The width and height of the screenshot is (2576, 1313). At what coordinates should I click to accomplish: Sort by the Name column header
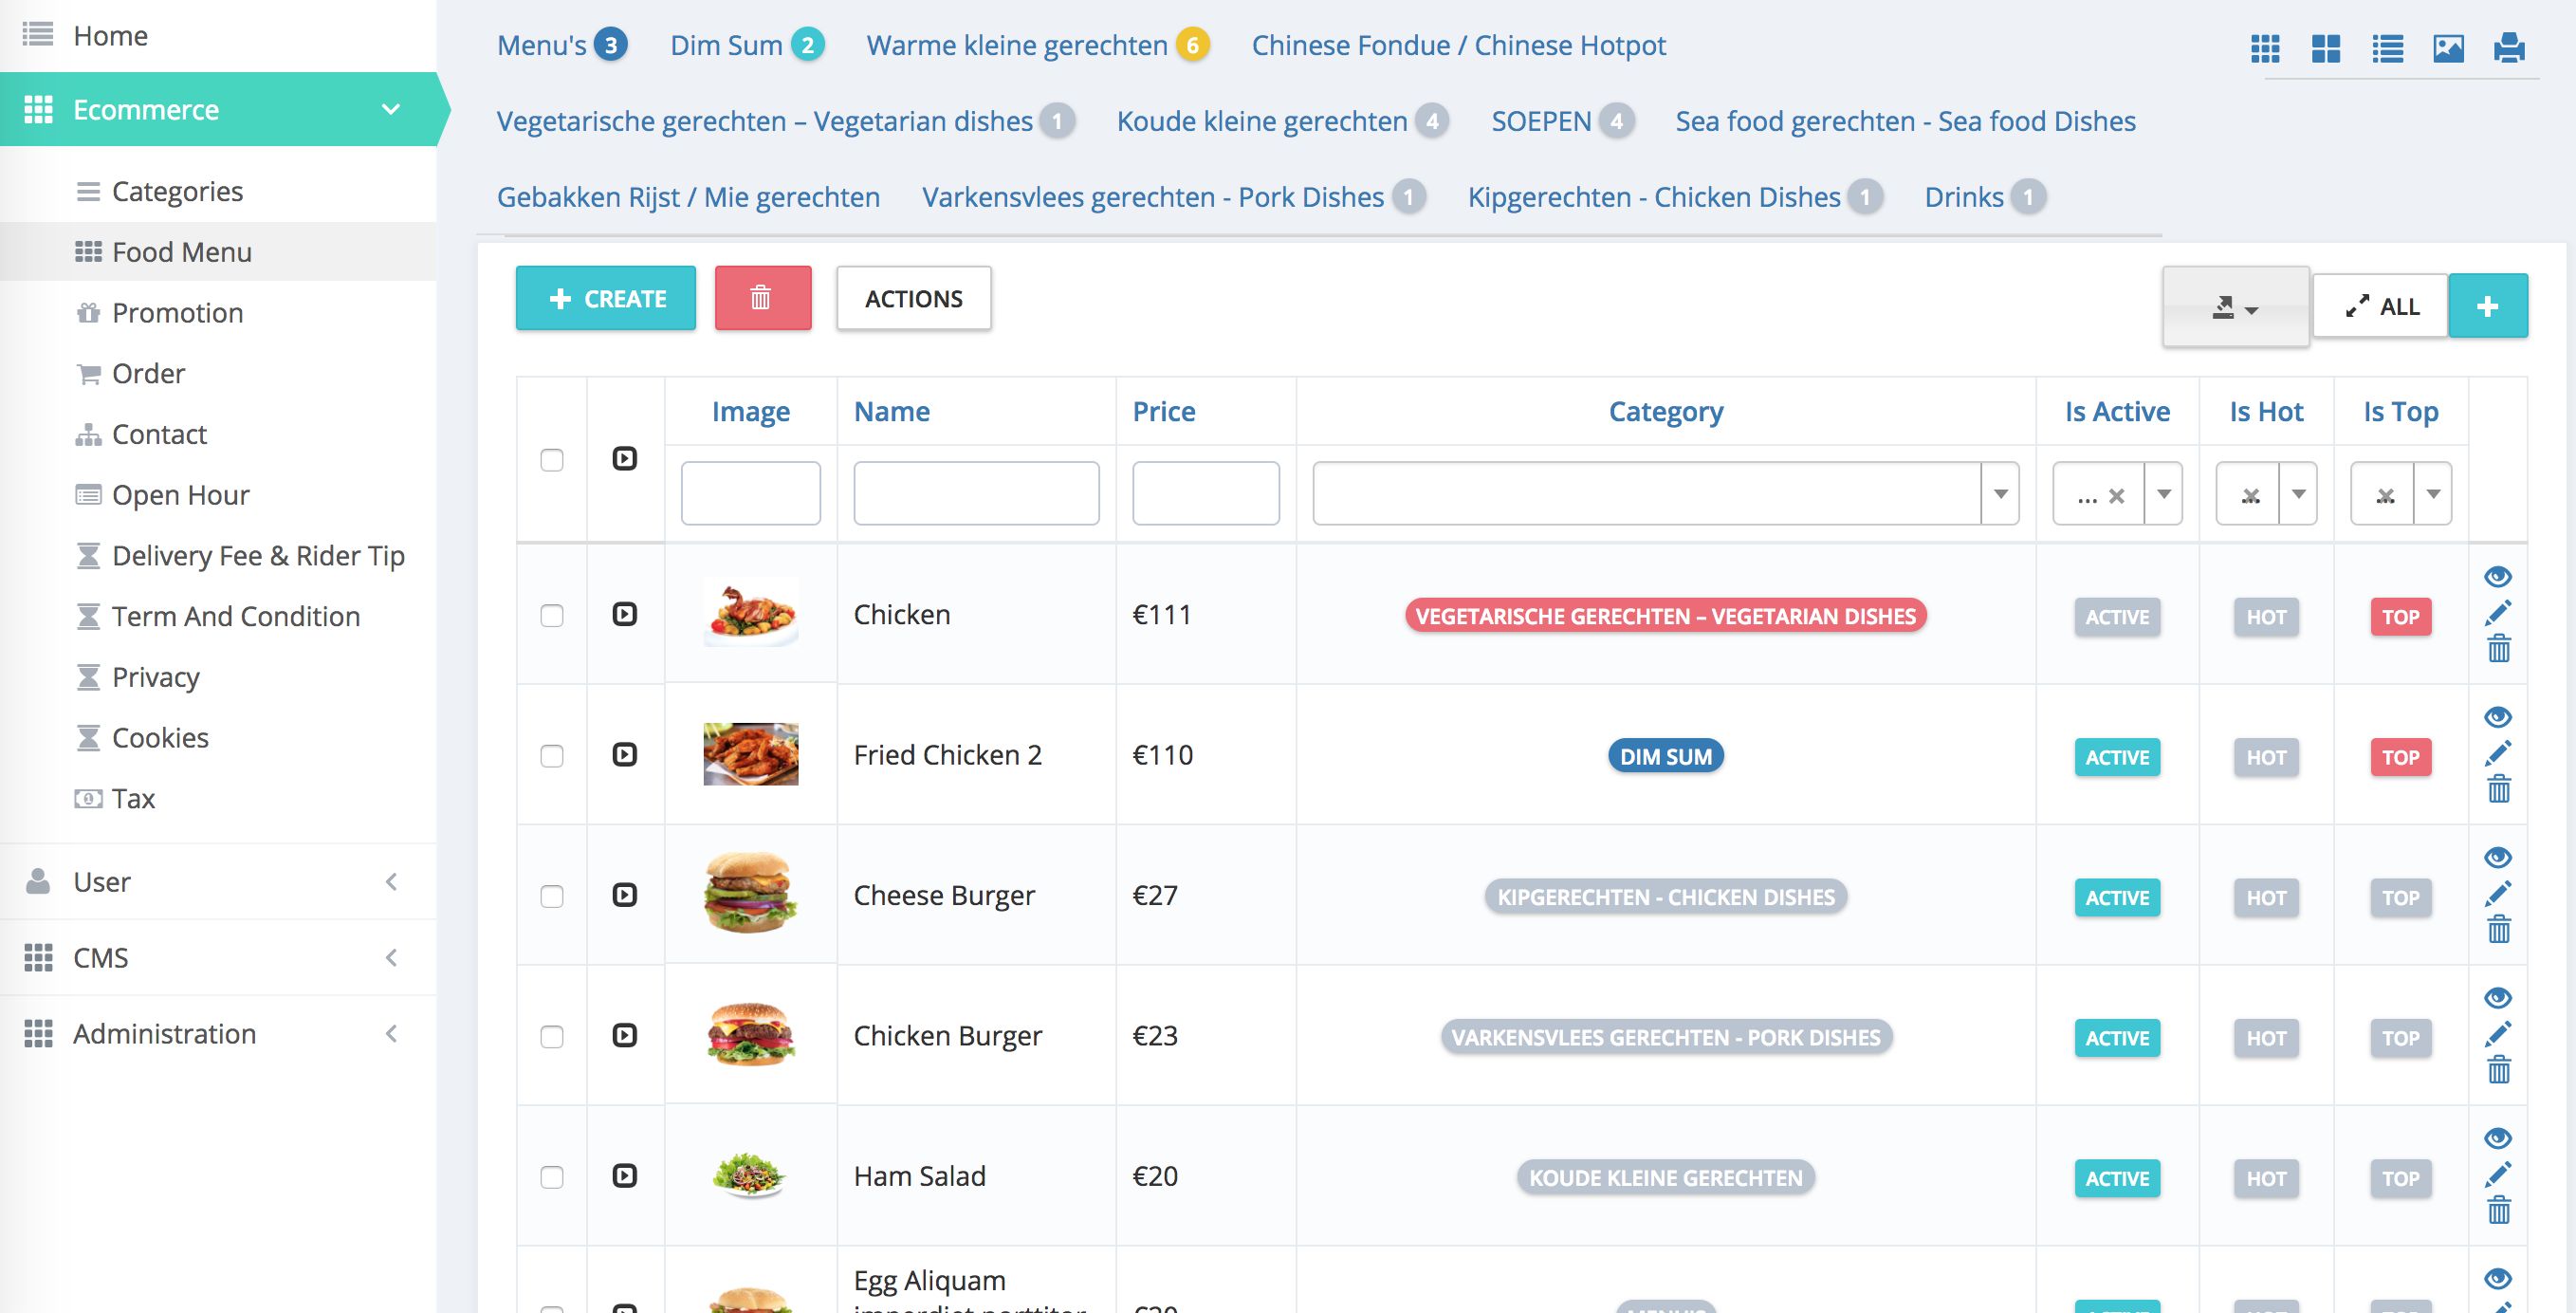click(x=891, y=411)
